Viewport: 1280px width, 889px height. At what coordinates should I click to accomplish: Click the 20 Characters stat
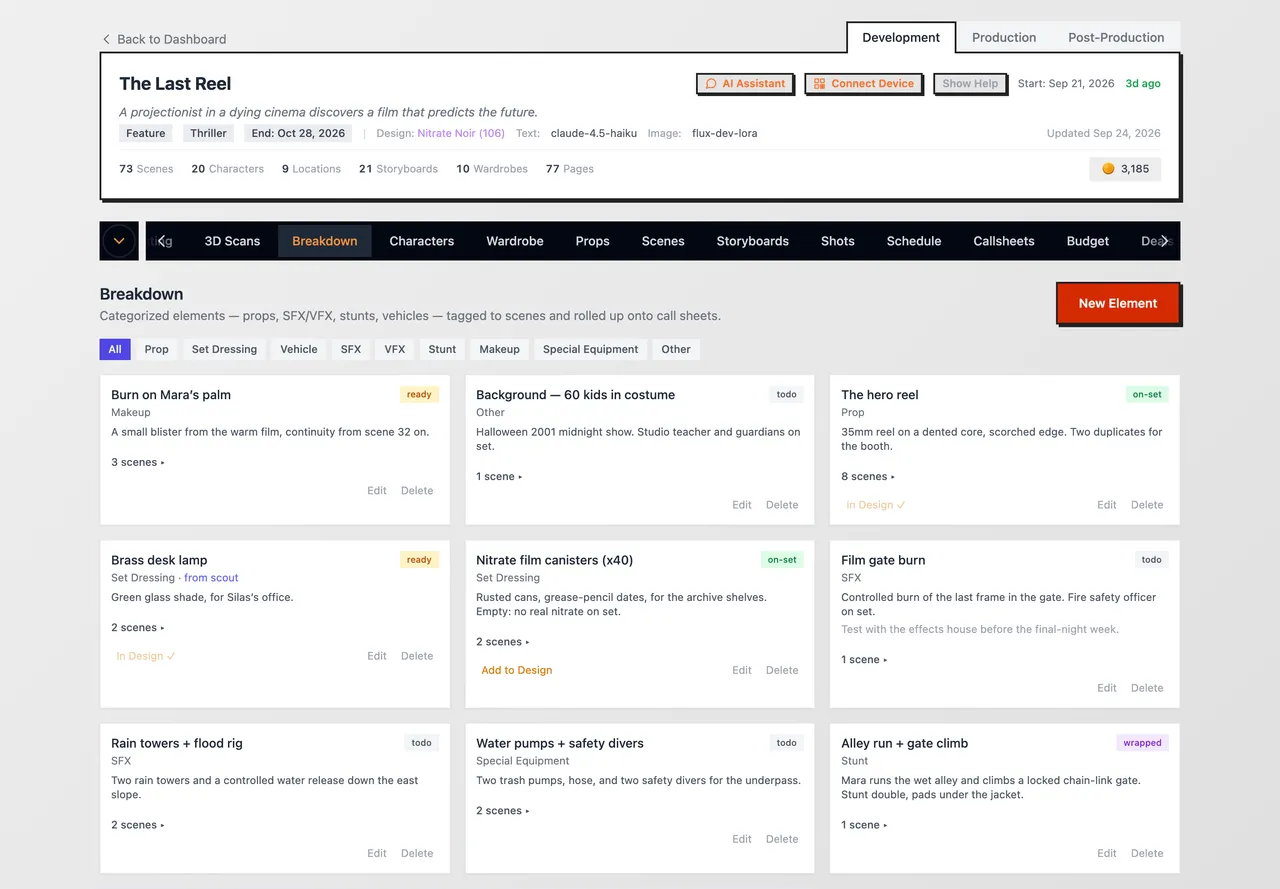[228, 169]
